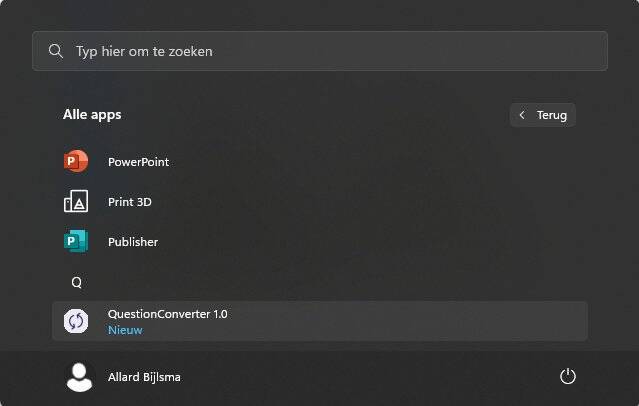Screen dimensions: 639x406
Task: Launch QuestionConverter via its circular arrows icon
Action: click(x=76, y=321)
